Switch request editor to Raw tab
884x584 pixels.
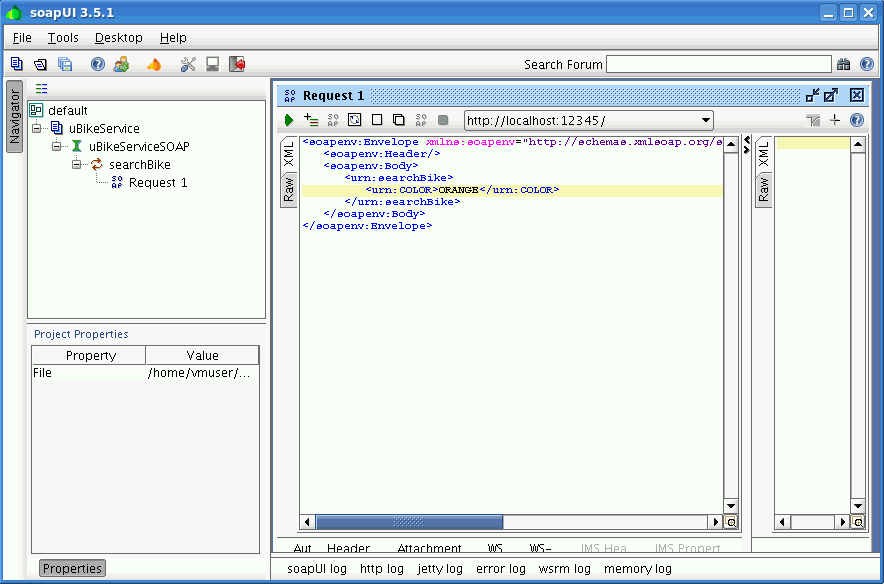[289, 189]
